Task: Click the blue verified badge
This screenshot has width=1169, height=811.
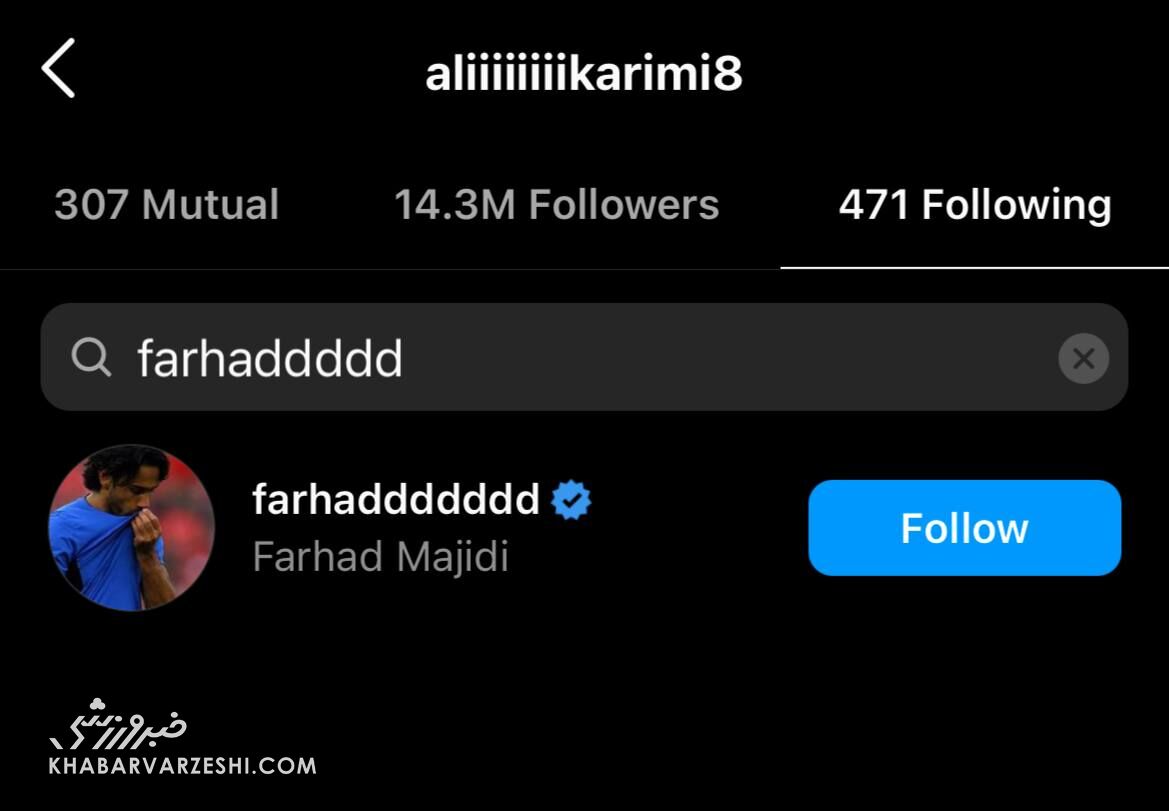Action: coord(571,499)
